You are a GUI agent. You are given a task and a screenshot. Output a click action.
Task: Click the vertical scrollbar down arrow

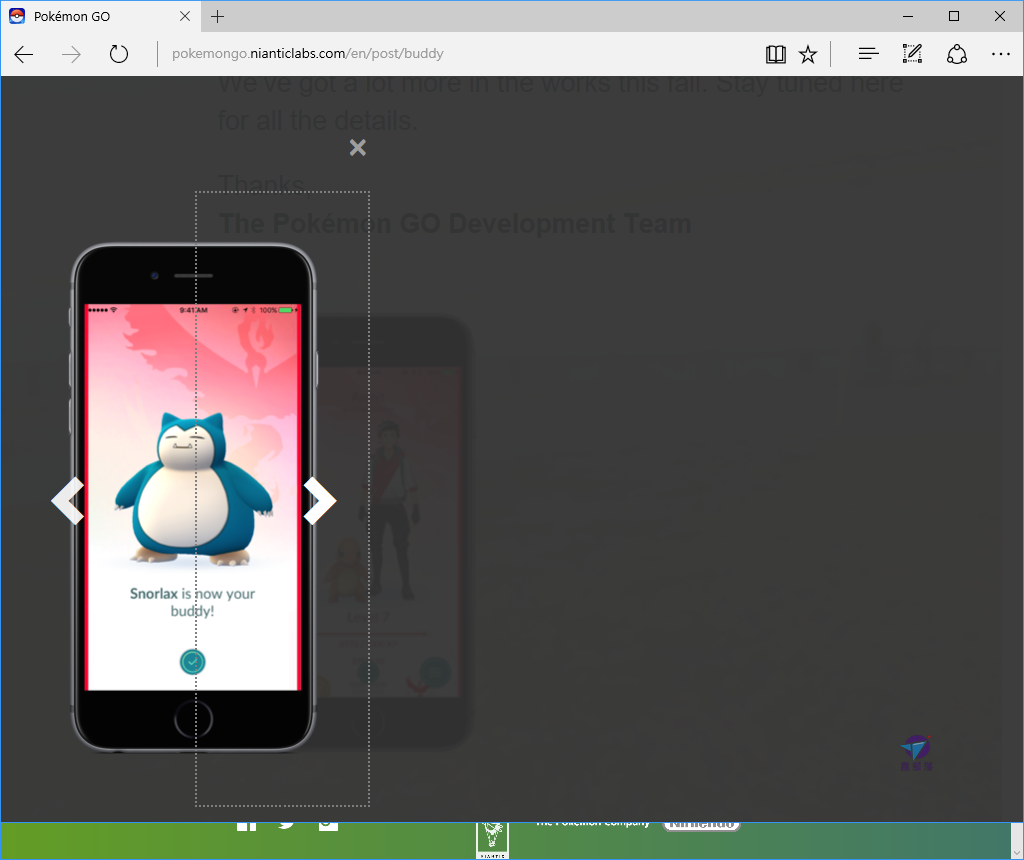point(1017,852)
